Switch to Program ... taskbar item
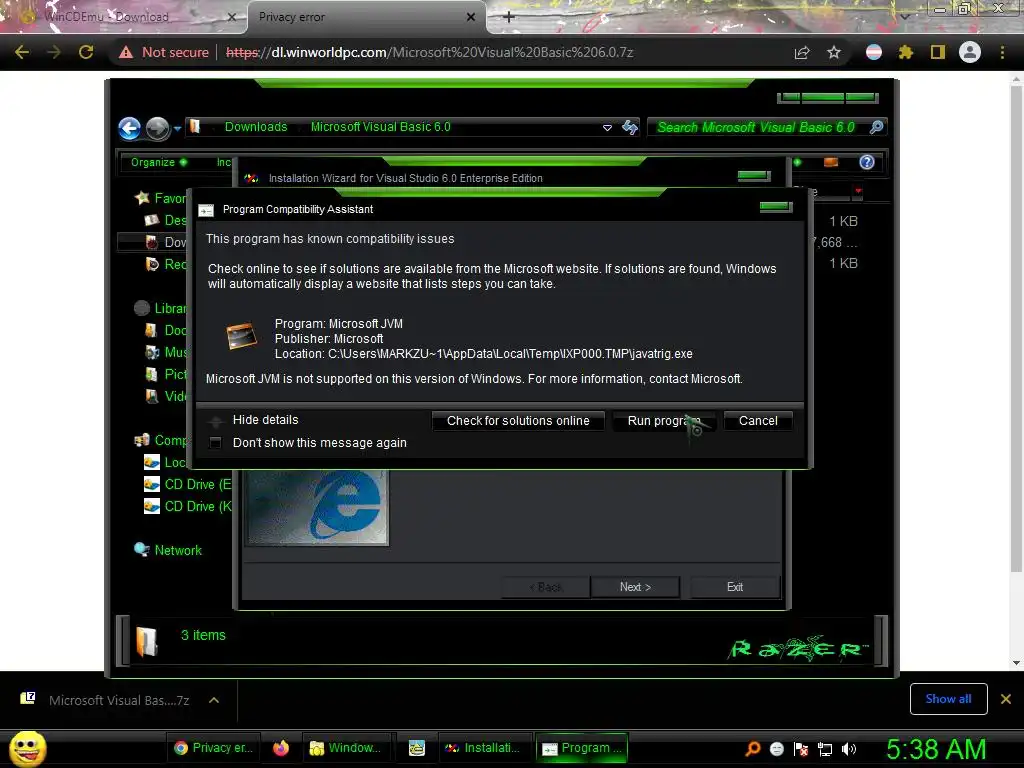Screen dimensions: 1024x768 point(581,748)
